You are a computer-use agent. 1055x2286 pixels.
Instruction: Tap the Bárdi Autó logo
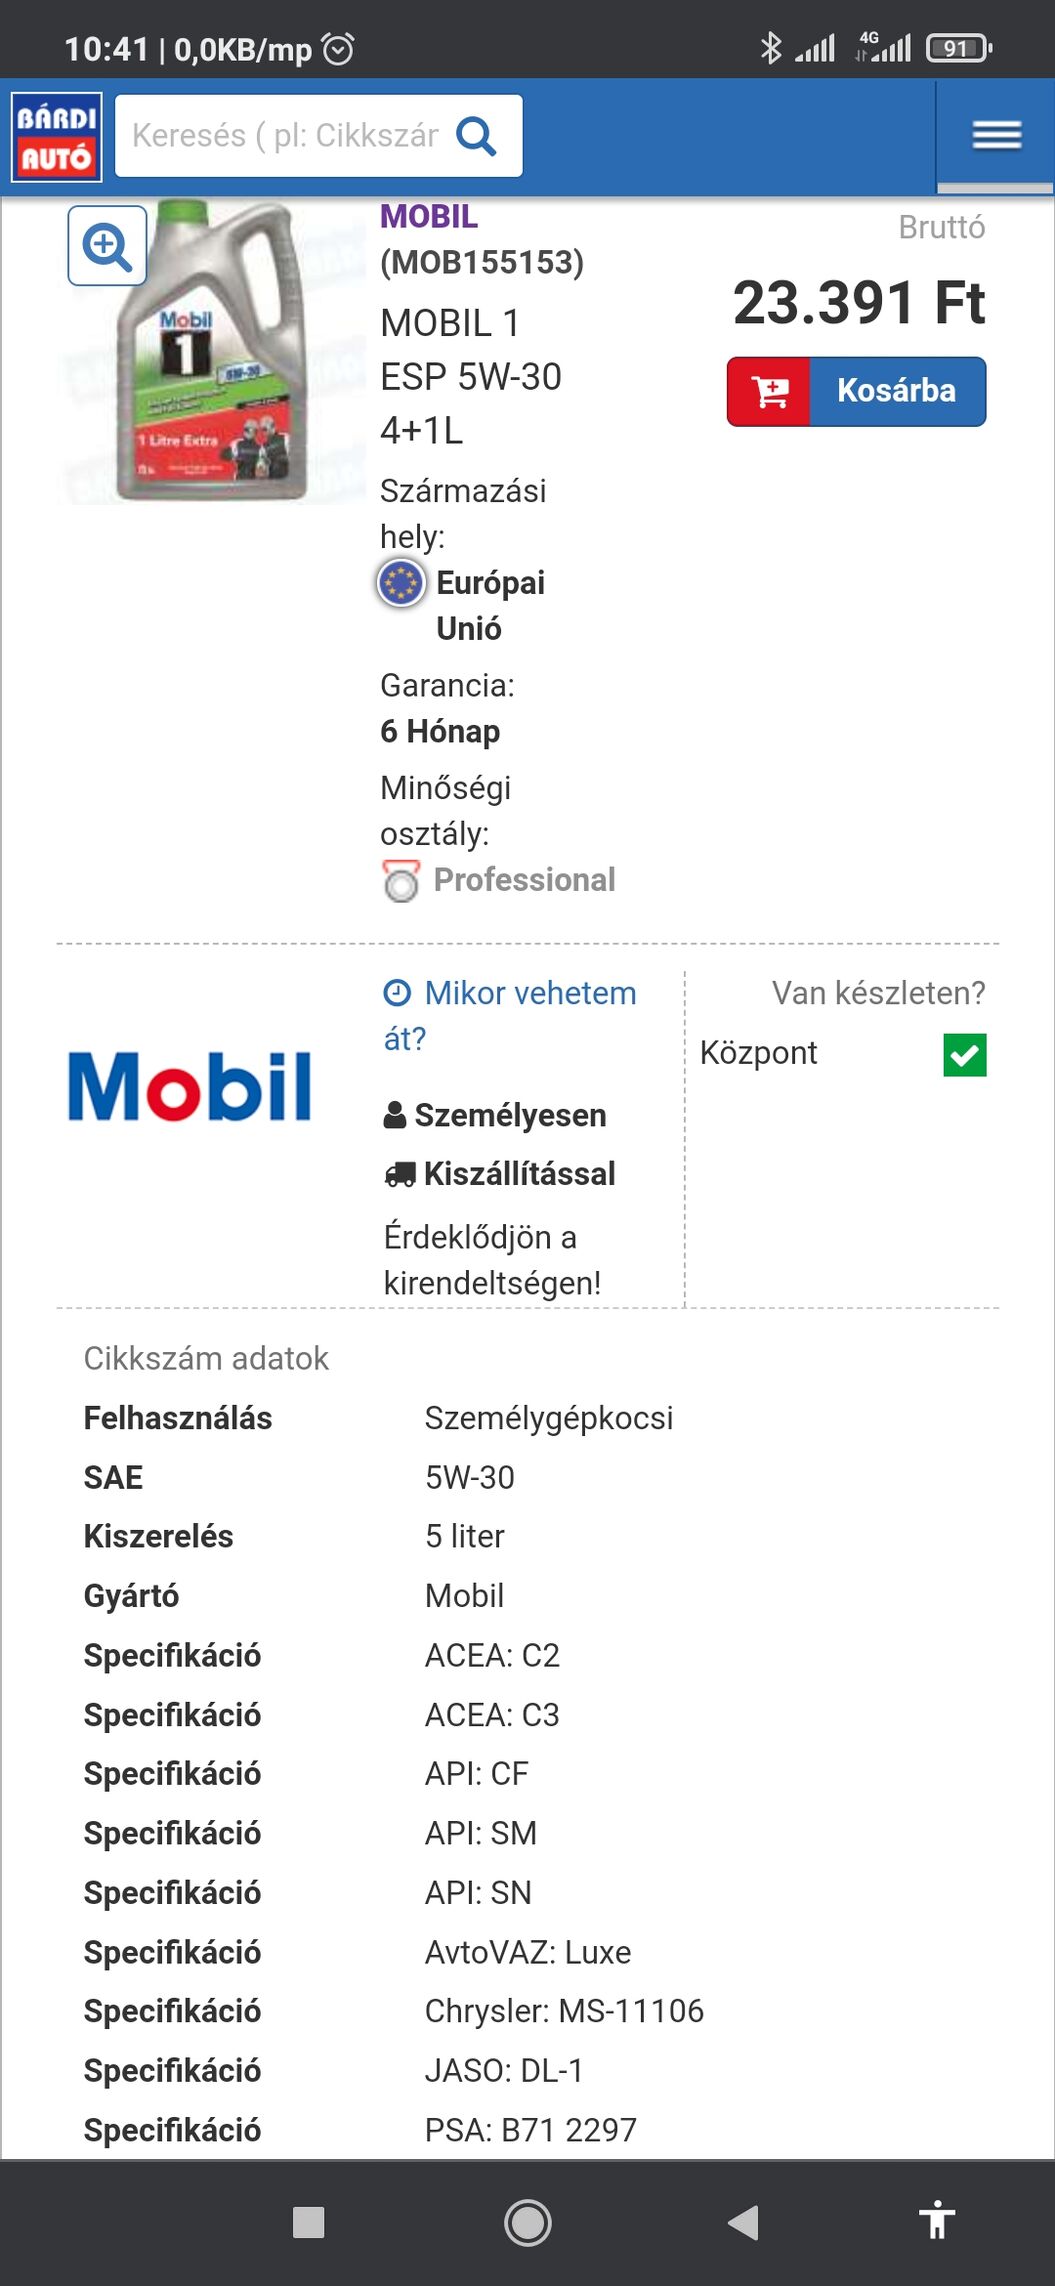[x=56, y=137]
